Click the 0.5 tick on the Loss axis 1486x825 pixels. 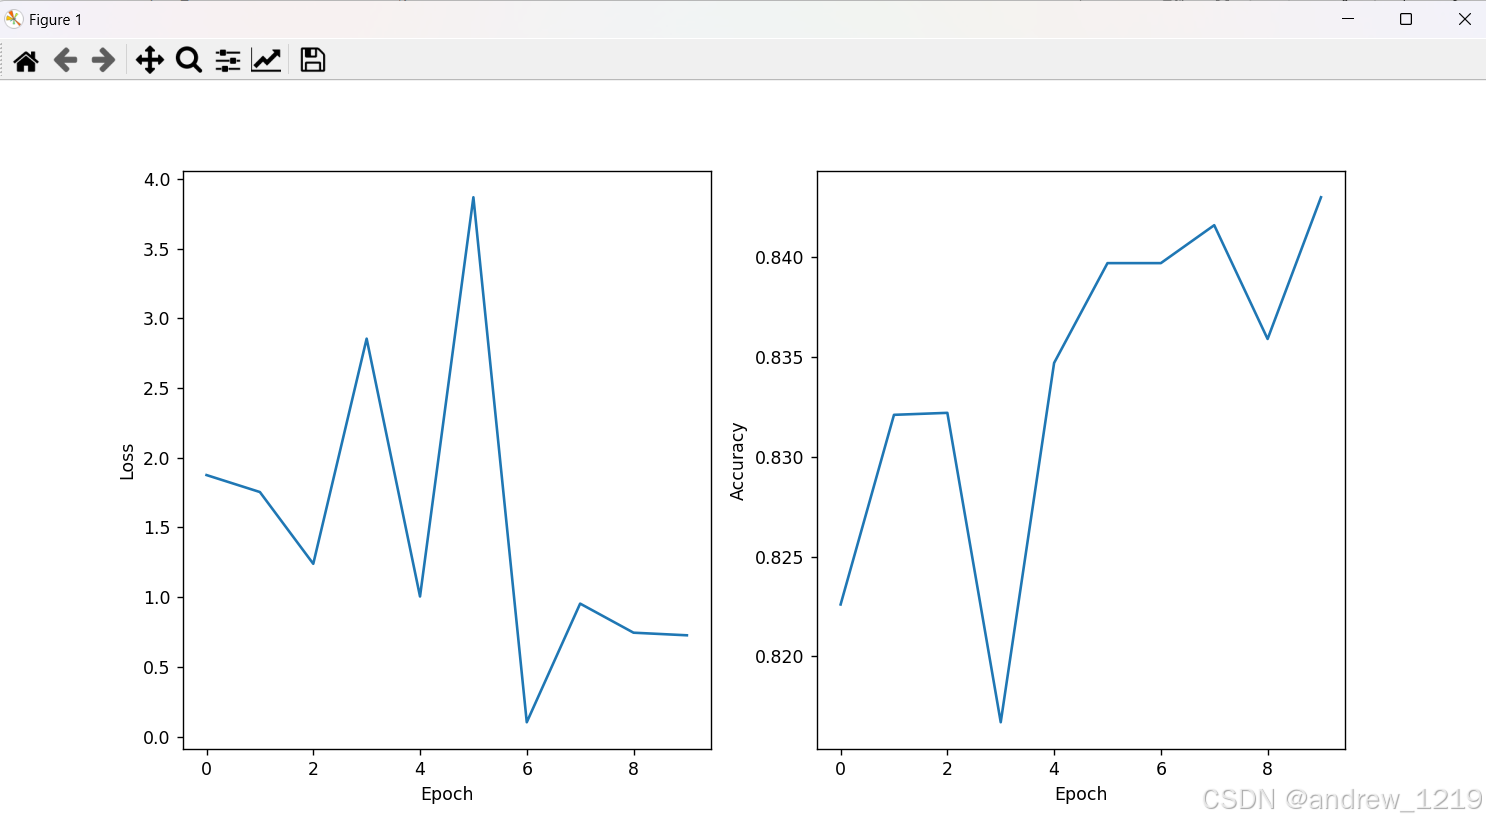point(157,668)
